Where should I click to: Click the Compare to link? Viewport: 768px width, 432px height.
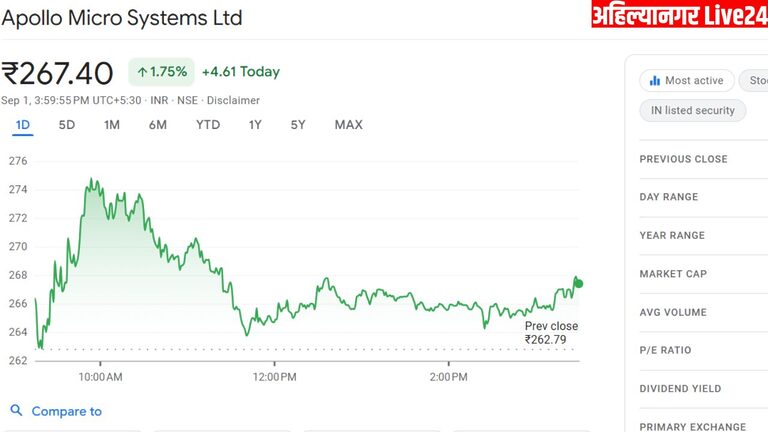66,411
